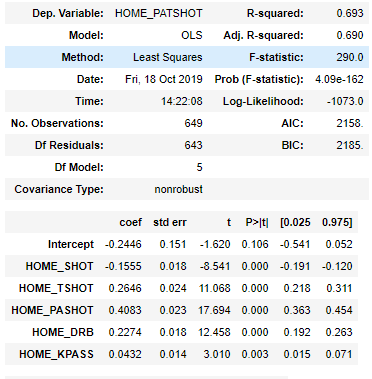Click the HOME_DRB t value 12.458
This screenshot has height=379, width=372.
point(214,332)
